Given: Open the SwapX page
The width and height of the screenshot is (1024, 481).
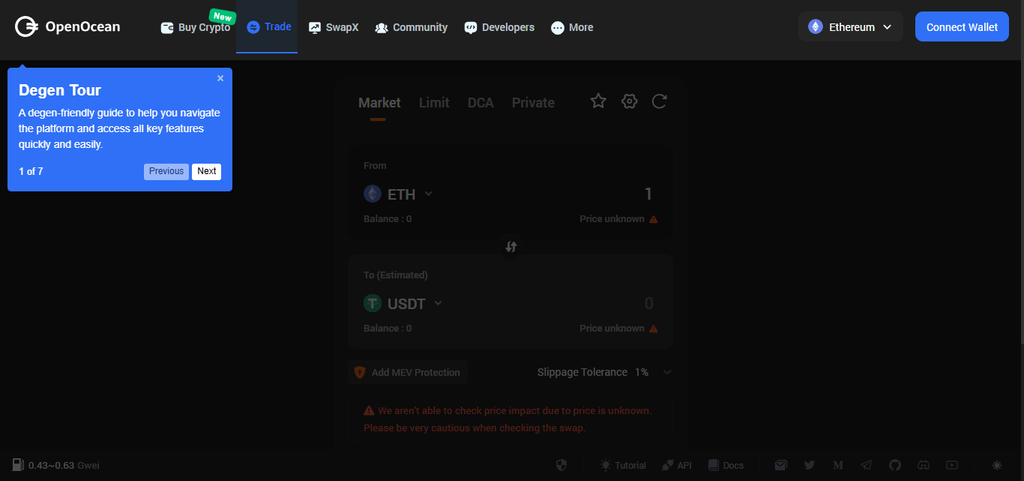Looking at the screenshot, I should [x=333, y=27].
